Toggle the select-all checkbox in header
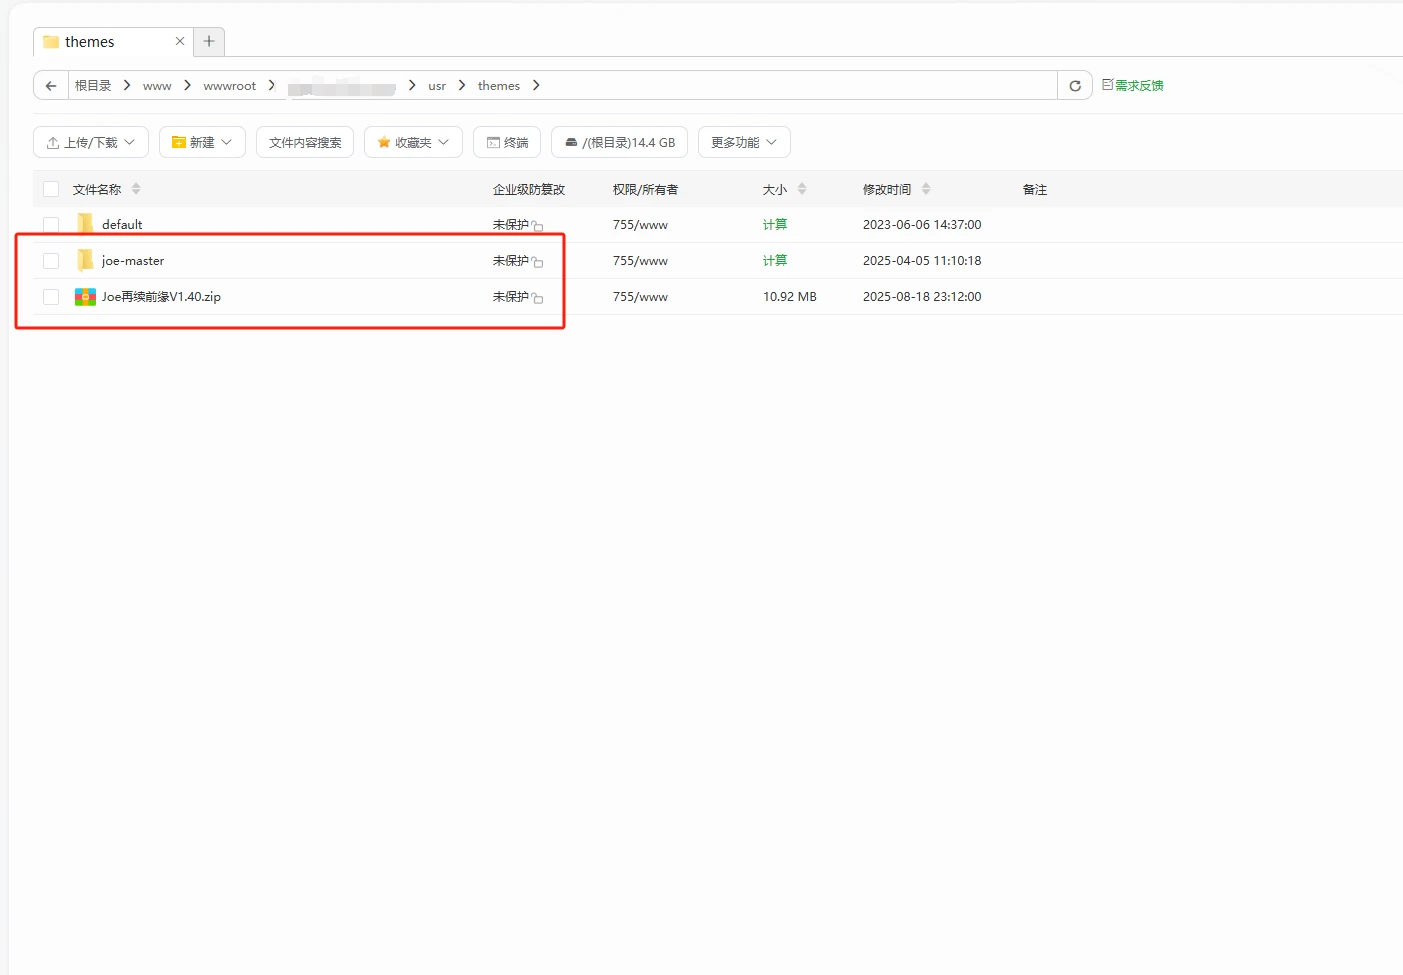The image size is (1403, 975). 51,189
